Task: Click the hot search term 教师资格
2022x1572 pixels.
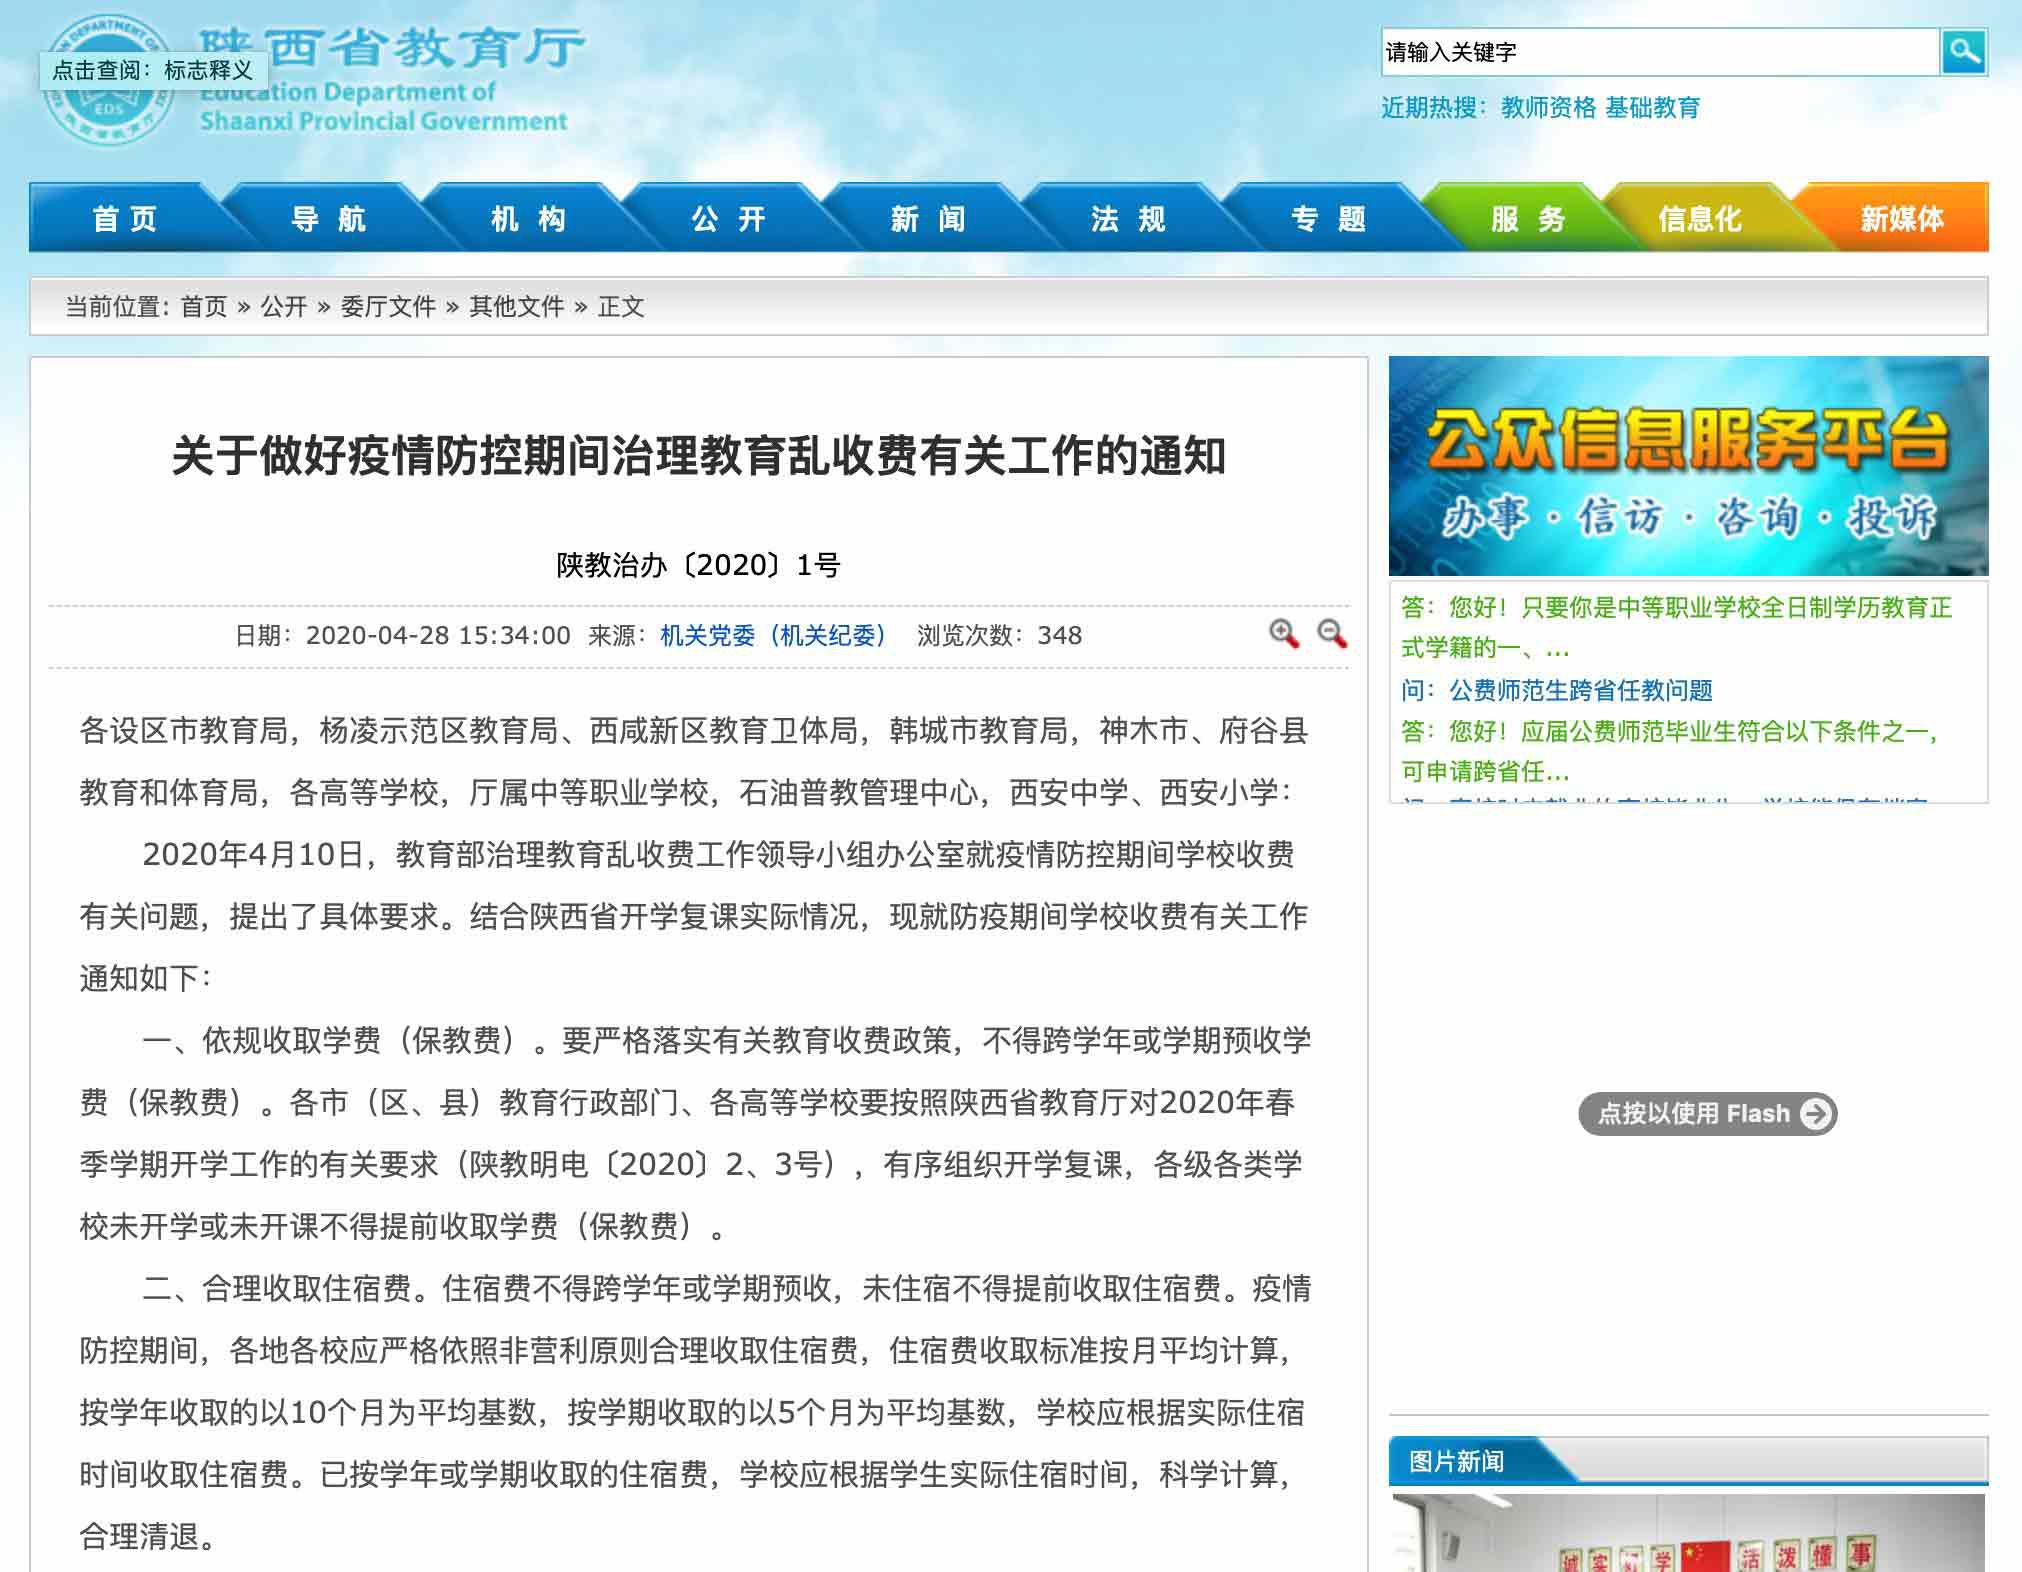Action: (1548, 109)
